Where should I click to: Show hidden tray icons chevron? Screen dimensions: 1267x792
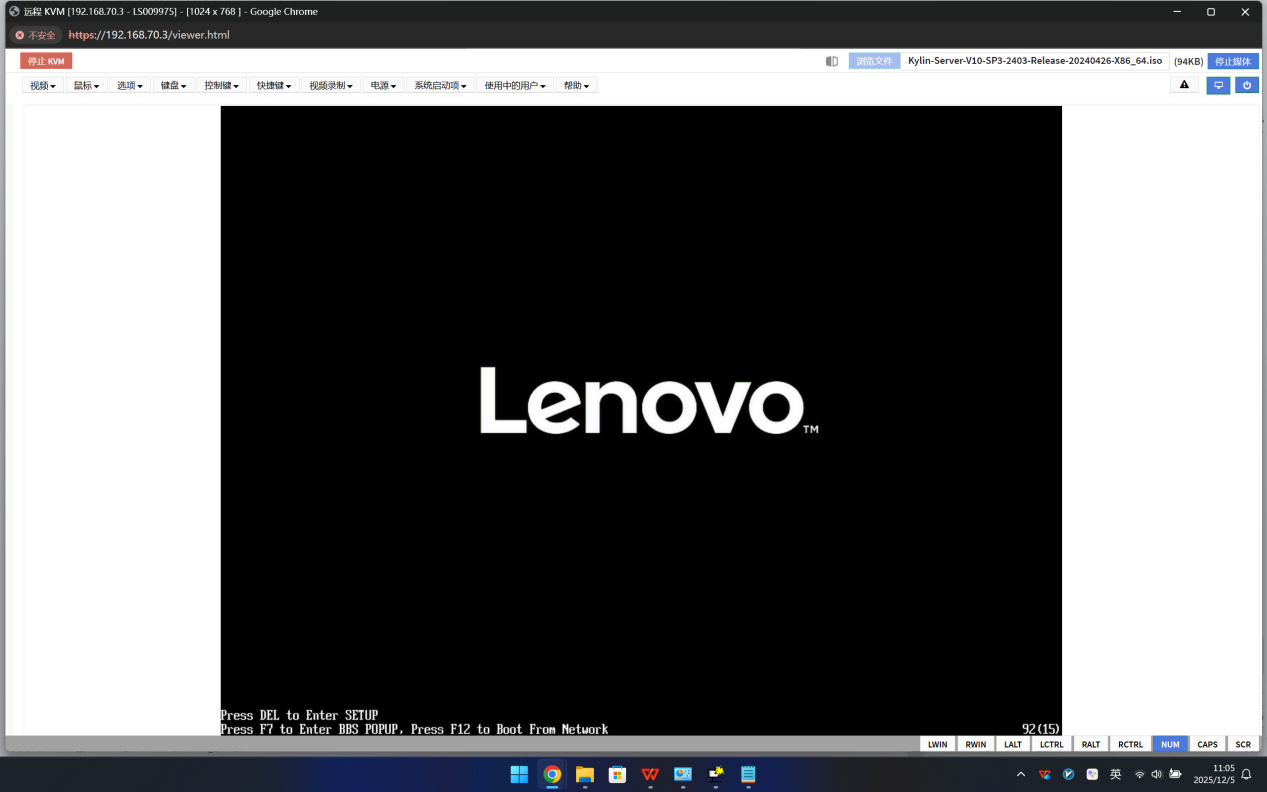[x=1021, y=774]
